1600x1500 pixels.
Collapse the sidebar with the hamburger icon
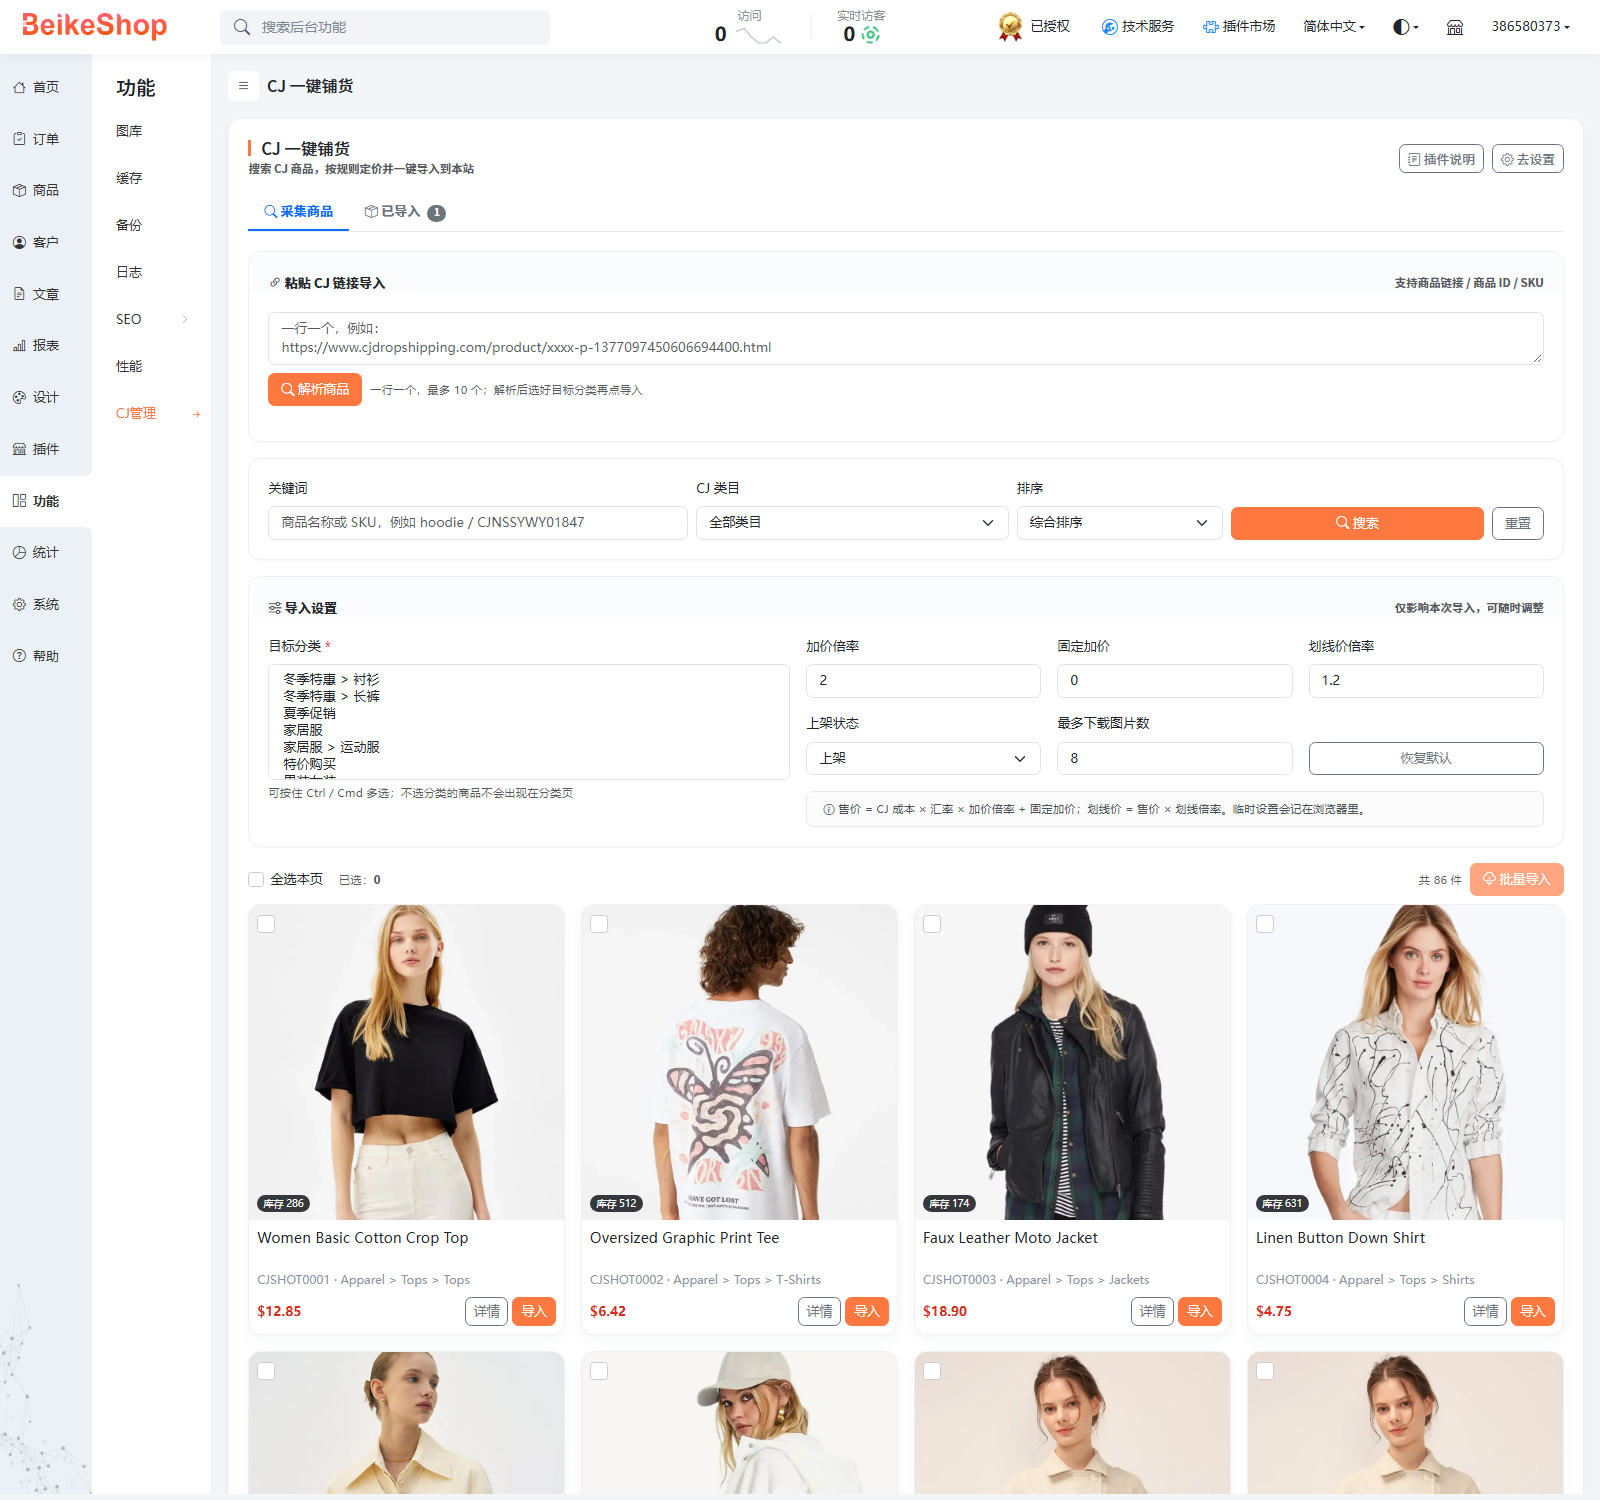click(x=243, y=86)
